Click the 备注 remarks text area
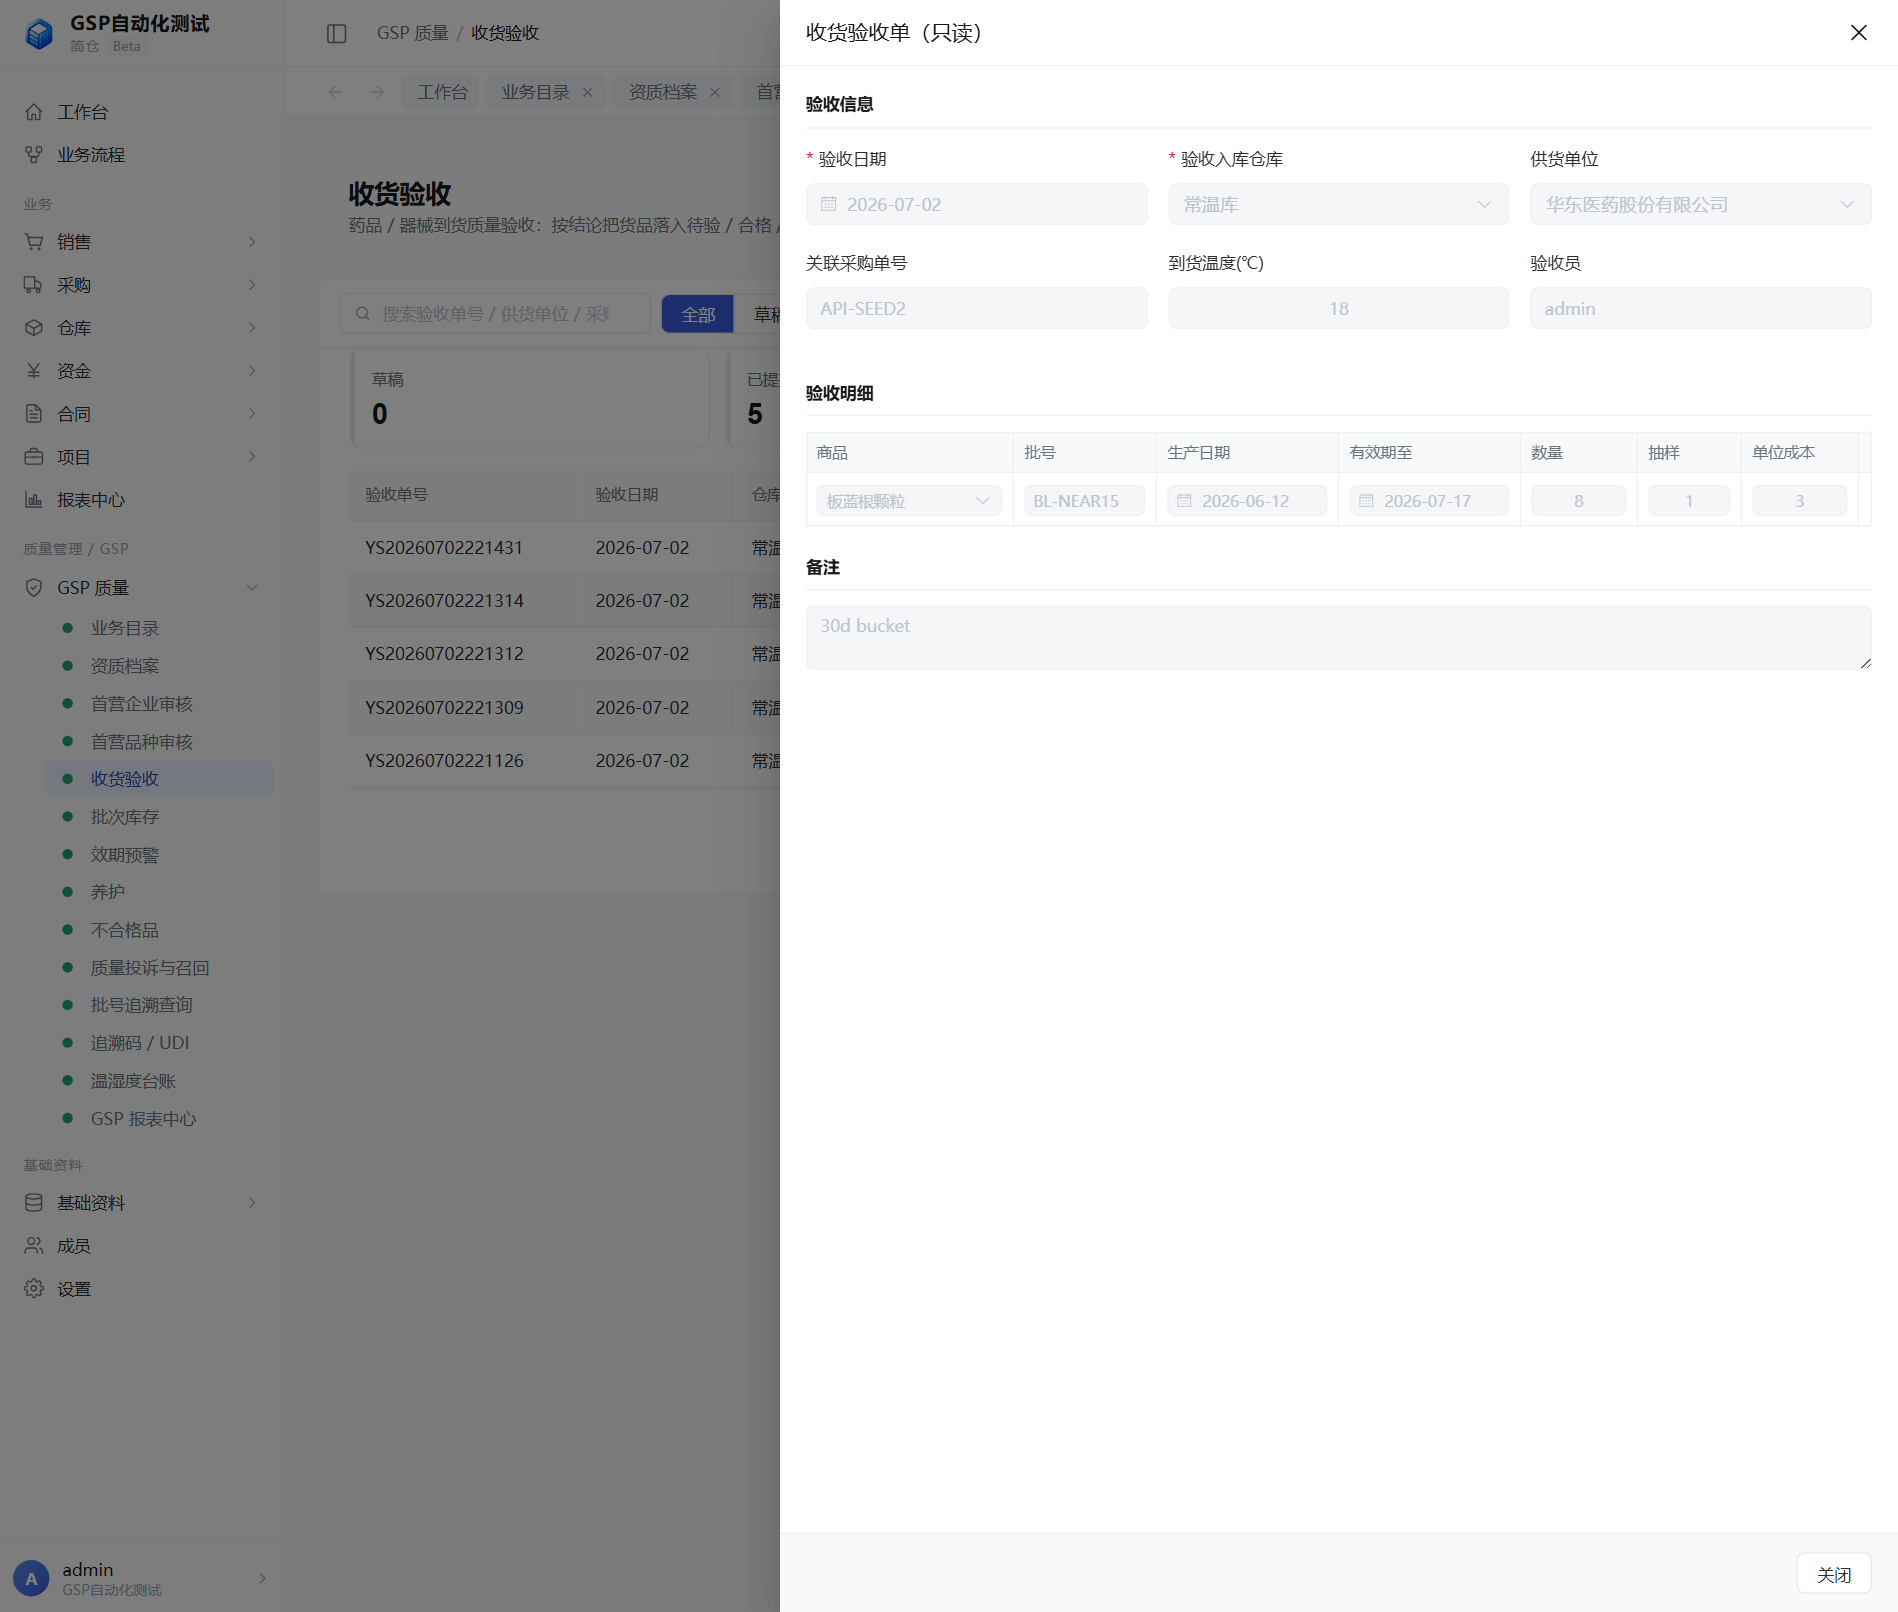1898x1612 pixels. pyautogui.click(x=1338, y=638)
